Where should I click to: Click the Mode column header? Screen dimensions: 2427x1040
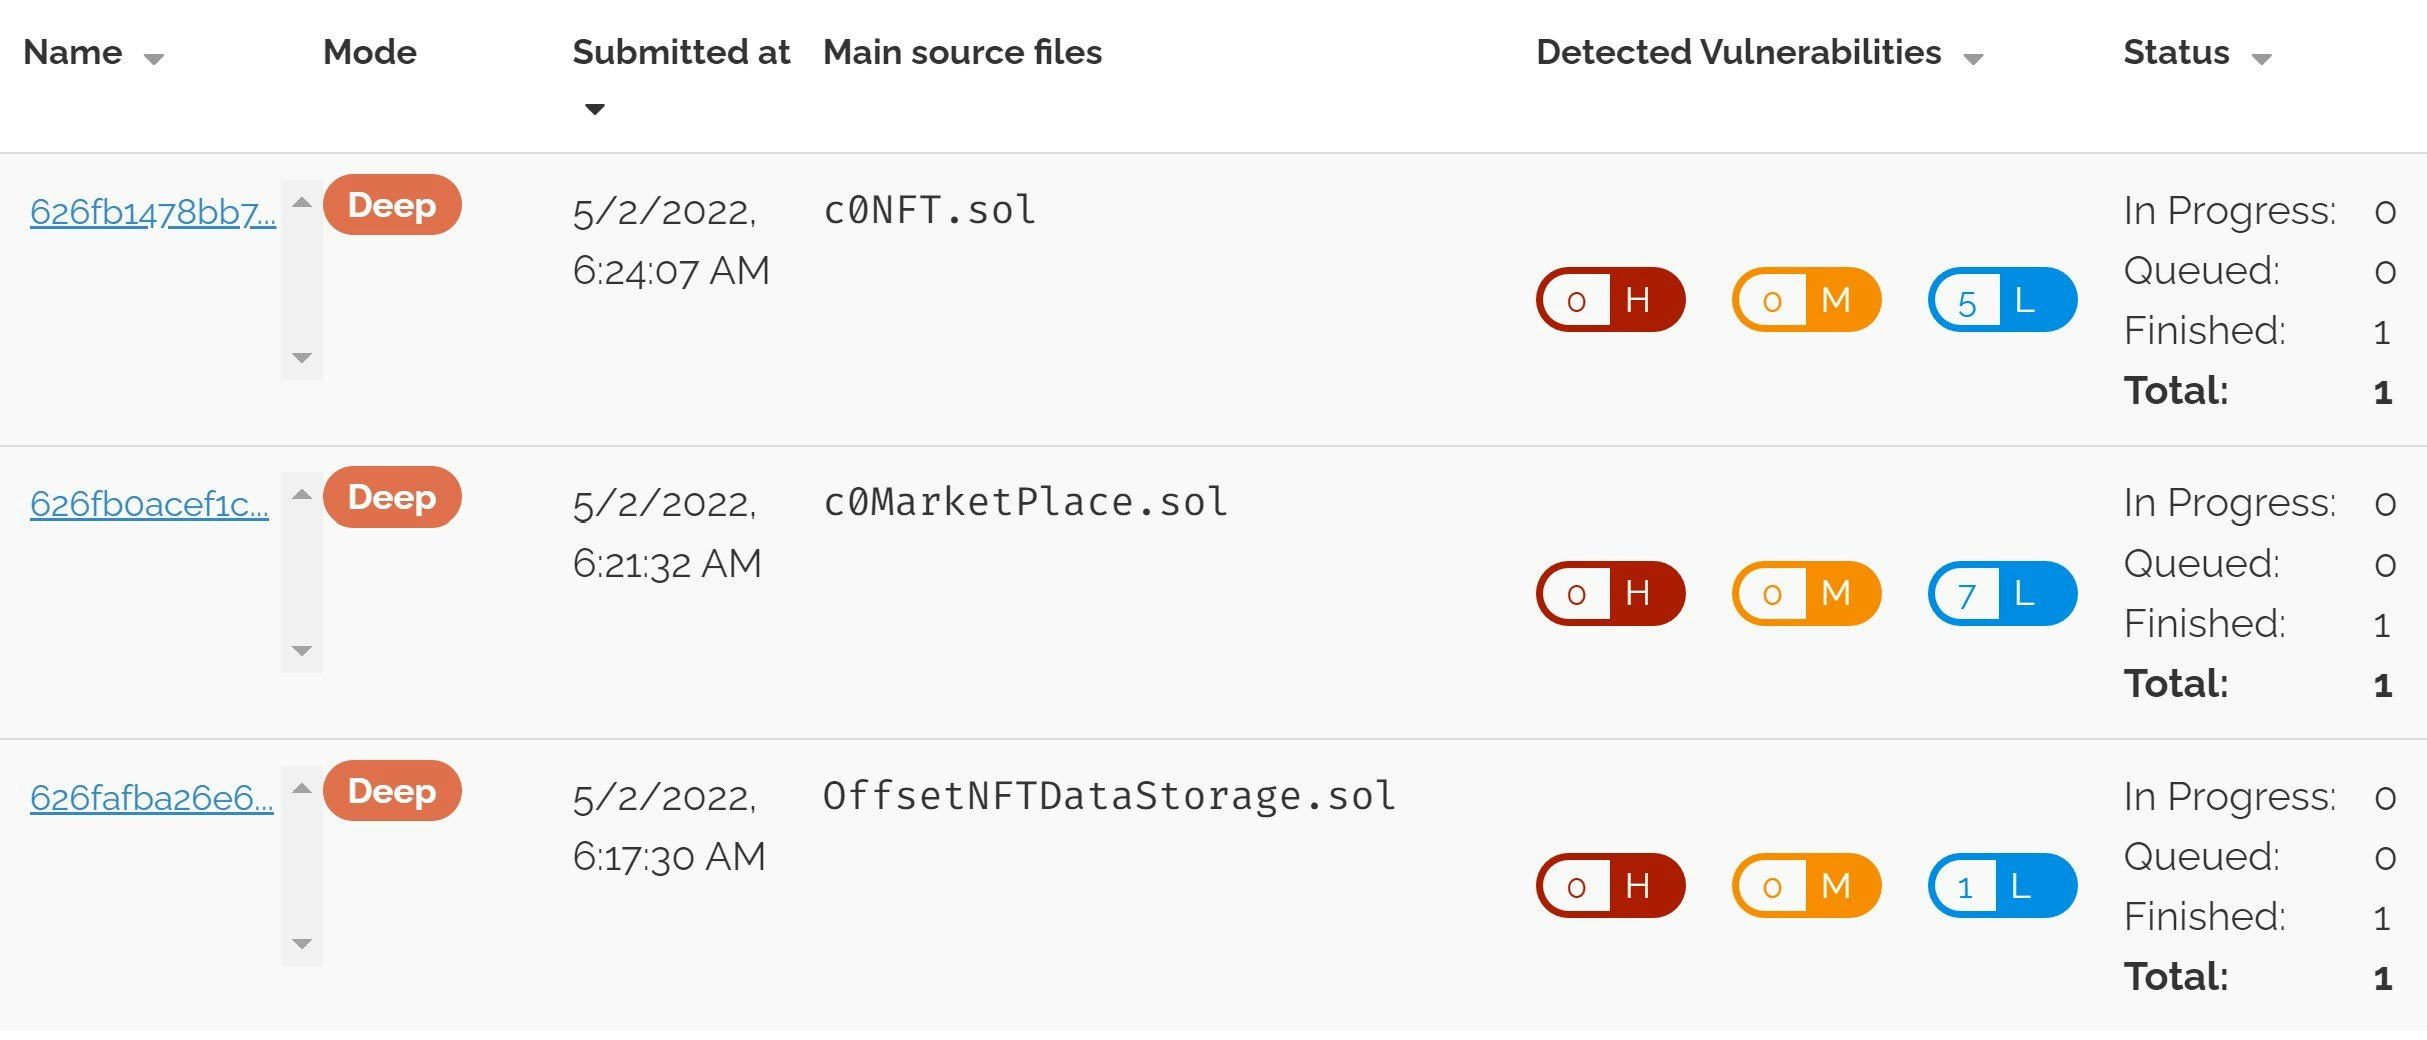coord(370,52)
